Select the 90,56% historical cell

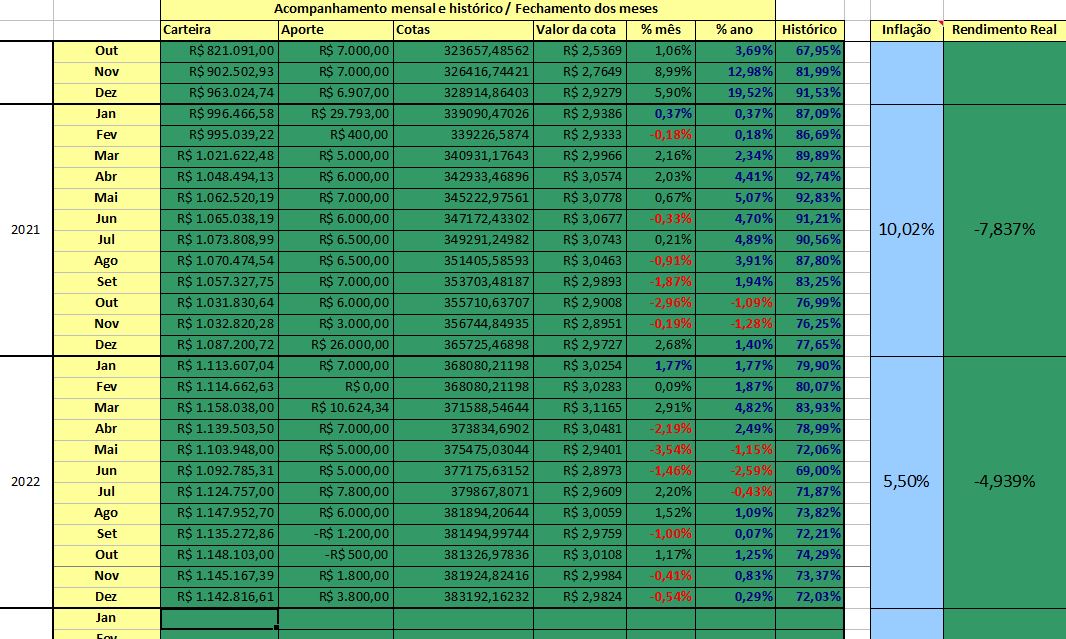pyautogui.click(x=810, y=240)
